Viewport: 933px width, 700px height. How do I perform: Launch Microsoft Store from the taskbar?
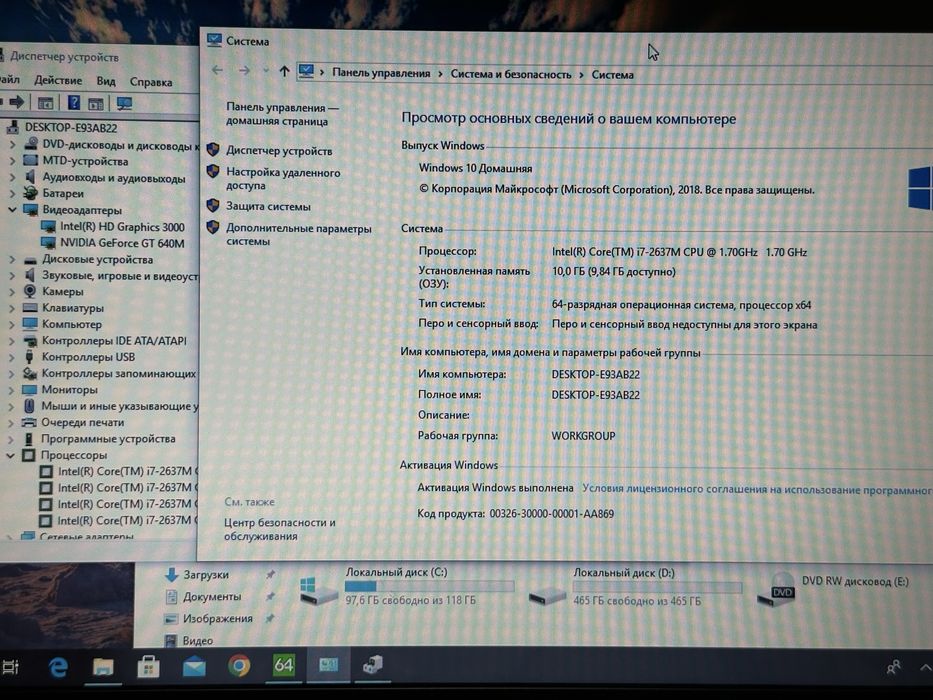(148, 667)
